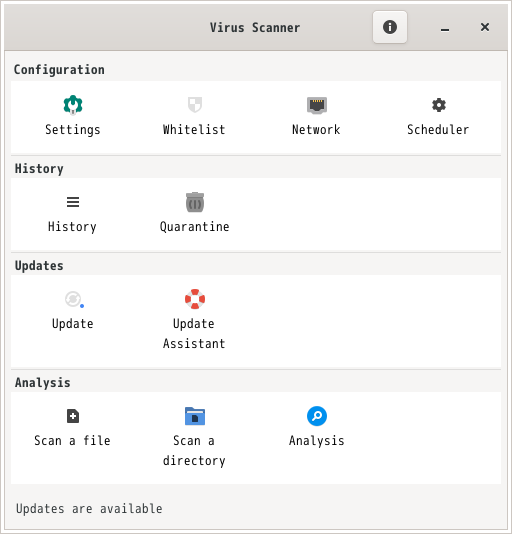Click the "Virus Scanner" window title
Viewport: 512px width, 534px height.
click(x=255, y=28)
